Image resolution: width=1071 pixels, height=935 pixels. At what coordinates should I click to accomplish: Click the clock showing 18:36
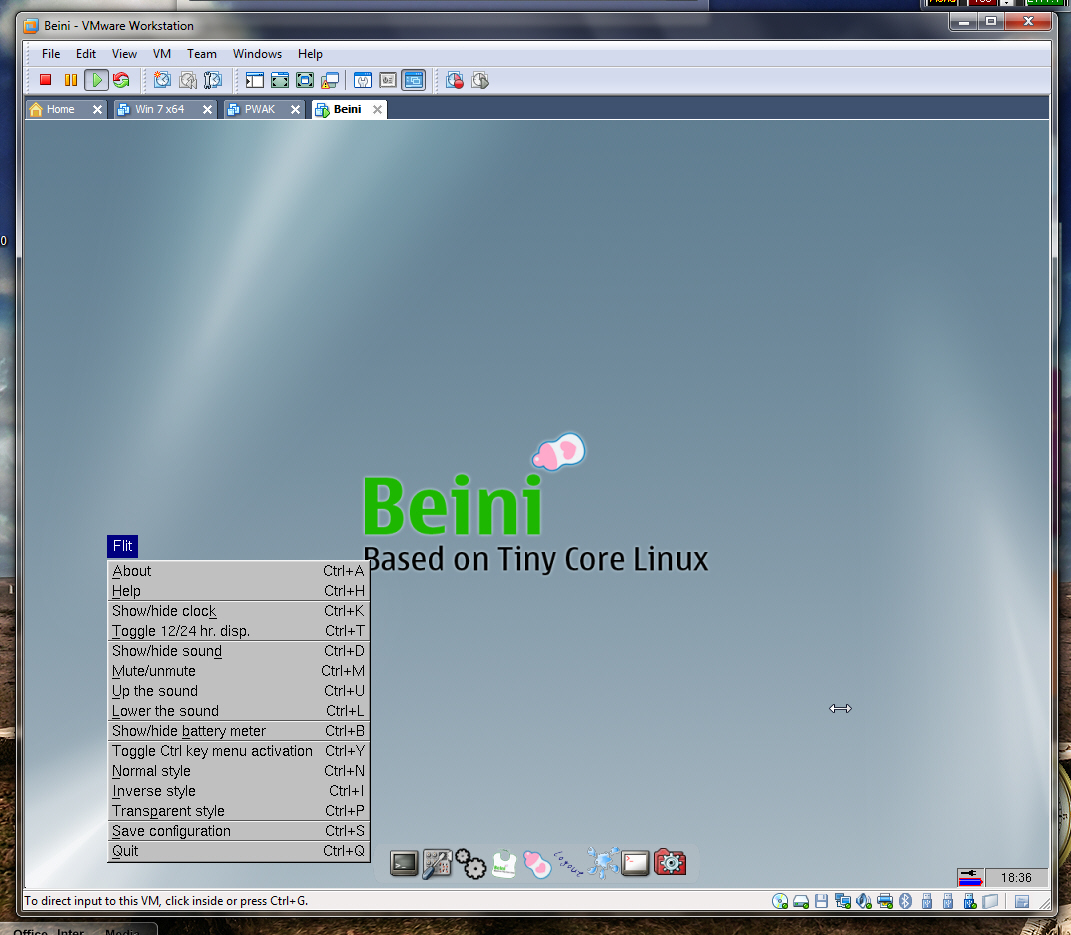tap(1016, 878)
